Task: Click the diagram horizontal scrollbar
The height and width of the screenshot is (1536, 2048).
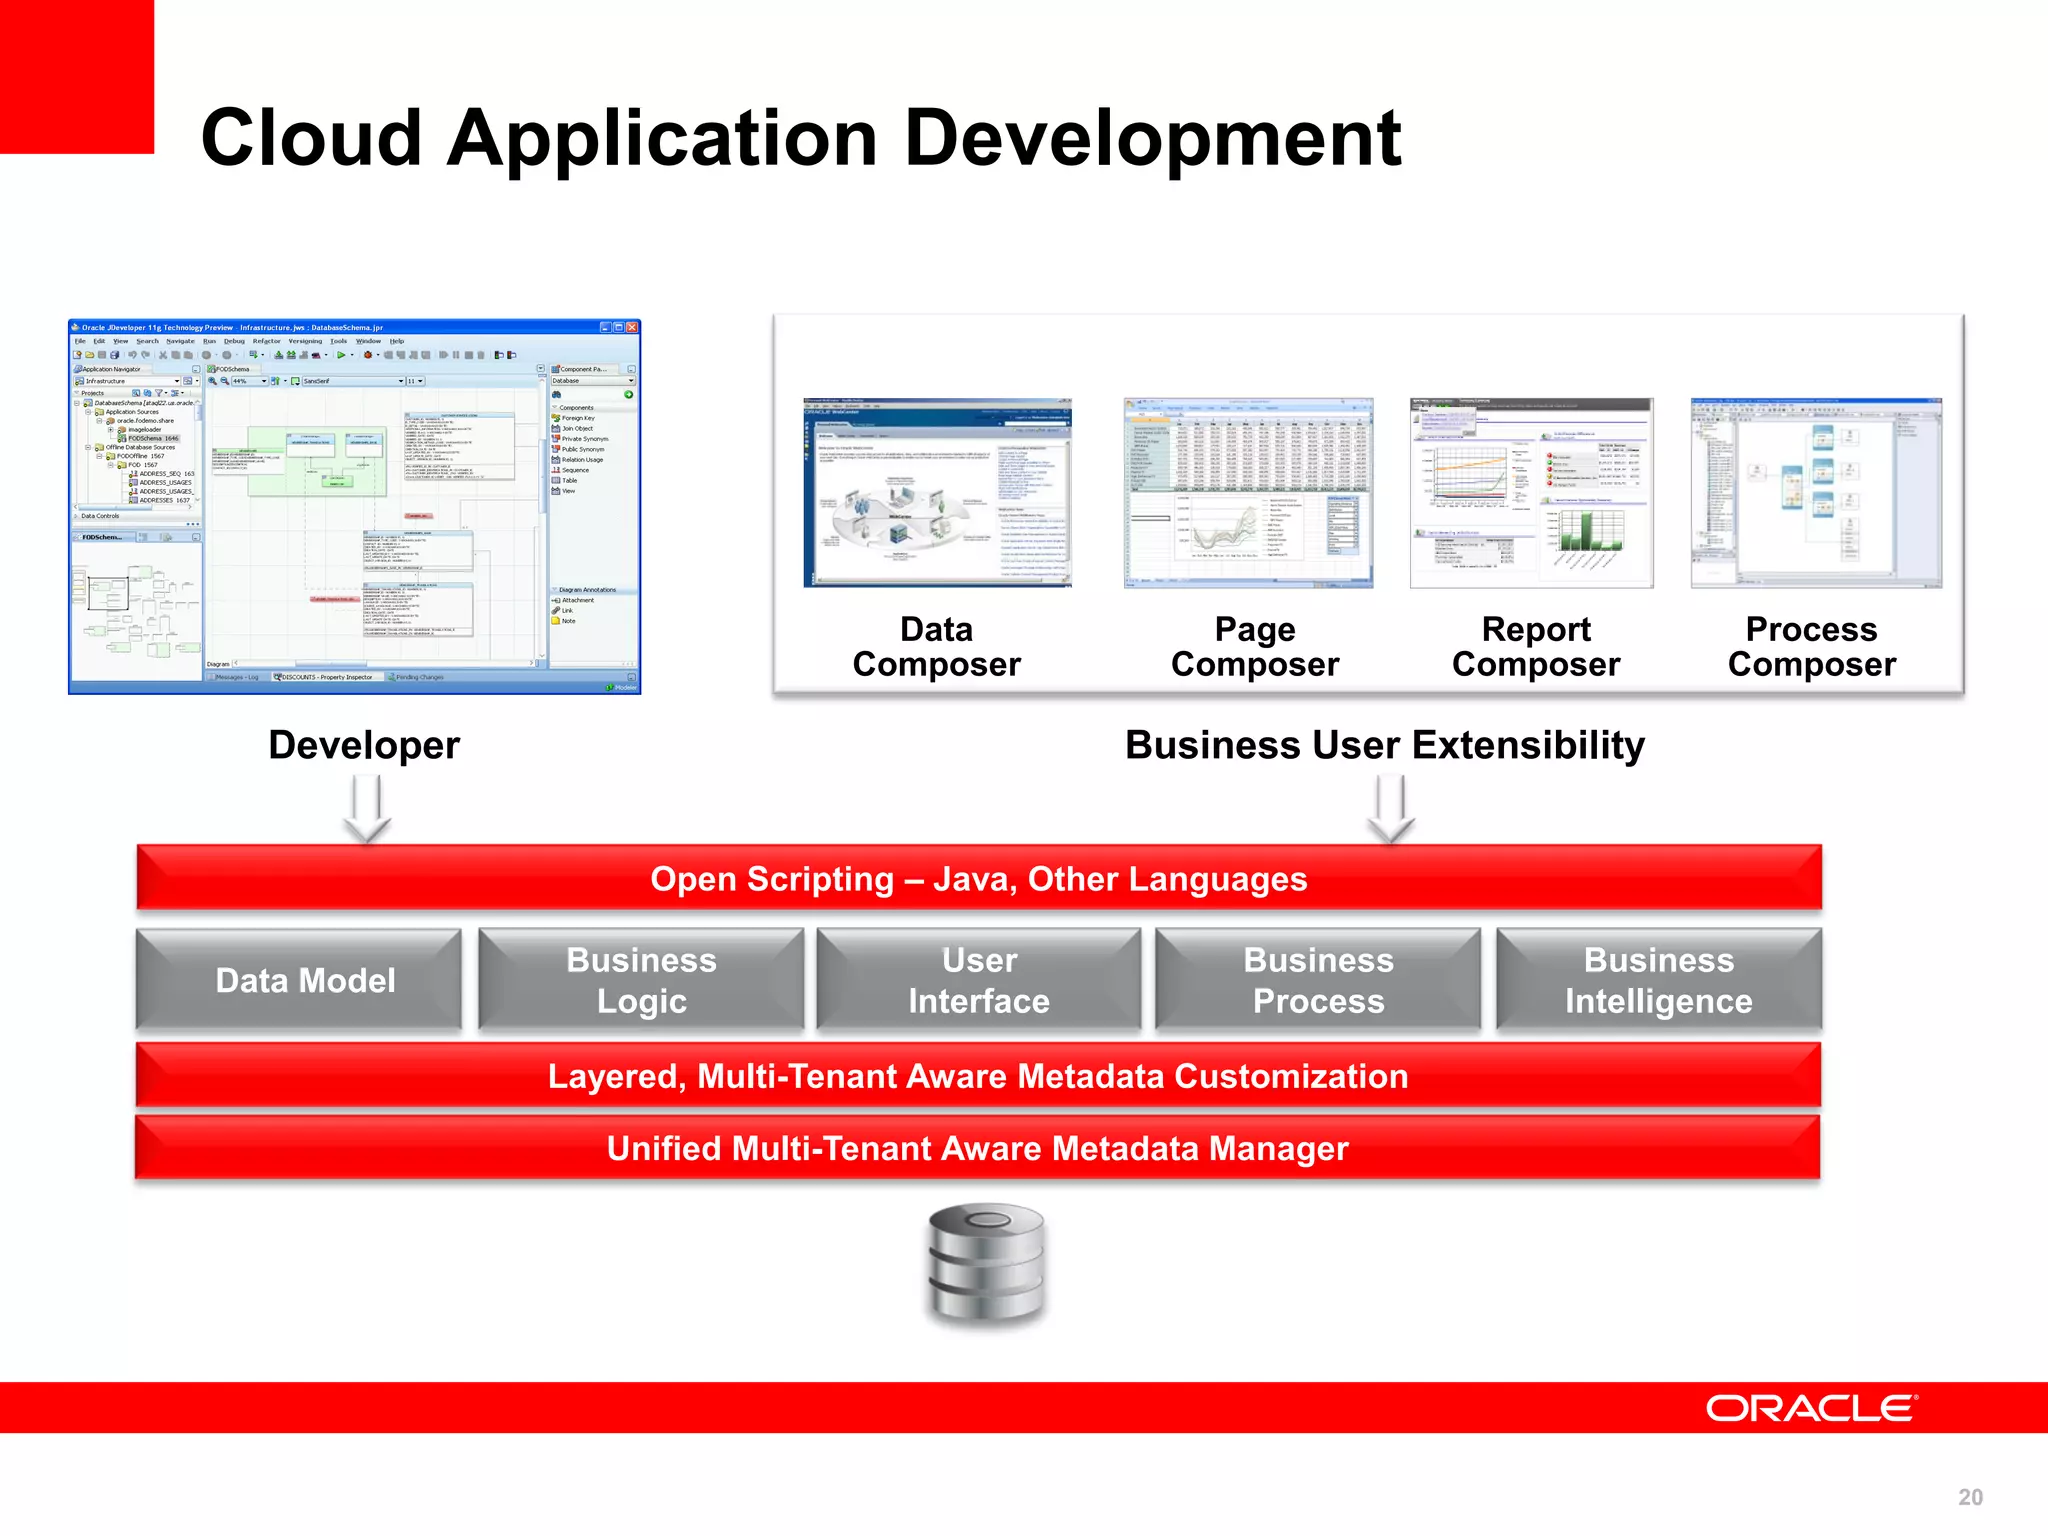Action: [x=383, y=663]
